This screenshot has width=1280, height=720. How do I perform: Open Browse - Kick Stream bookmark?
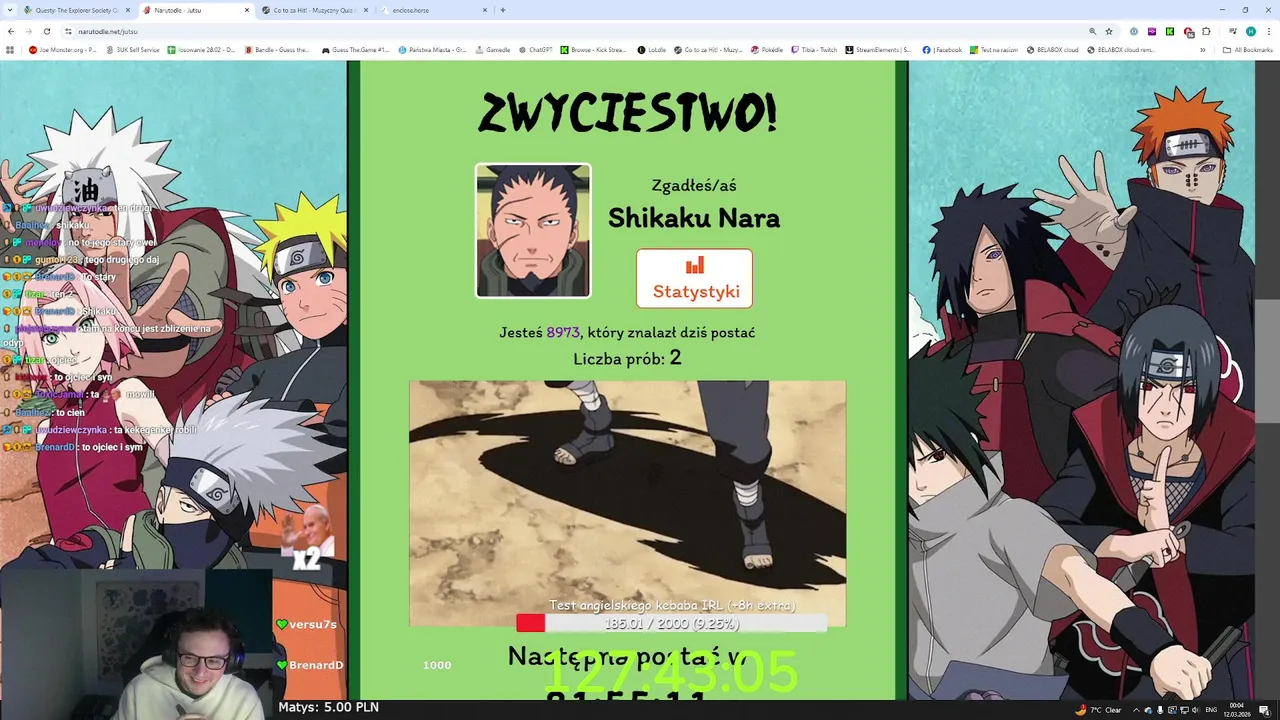pyautogui.click(x=593, y=50)
